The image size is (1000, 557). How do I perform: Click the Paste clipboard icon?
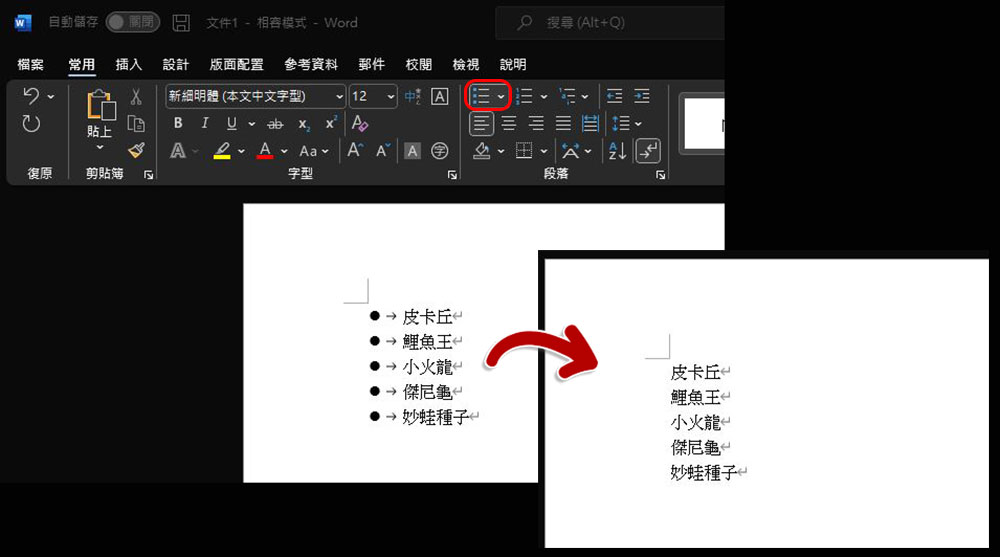101,105
